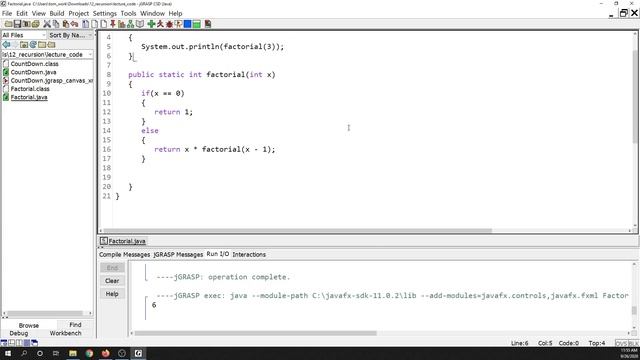Open the lecture_code path dropdown

(47, 54)
